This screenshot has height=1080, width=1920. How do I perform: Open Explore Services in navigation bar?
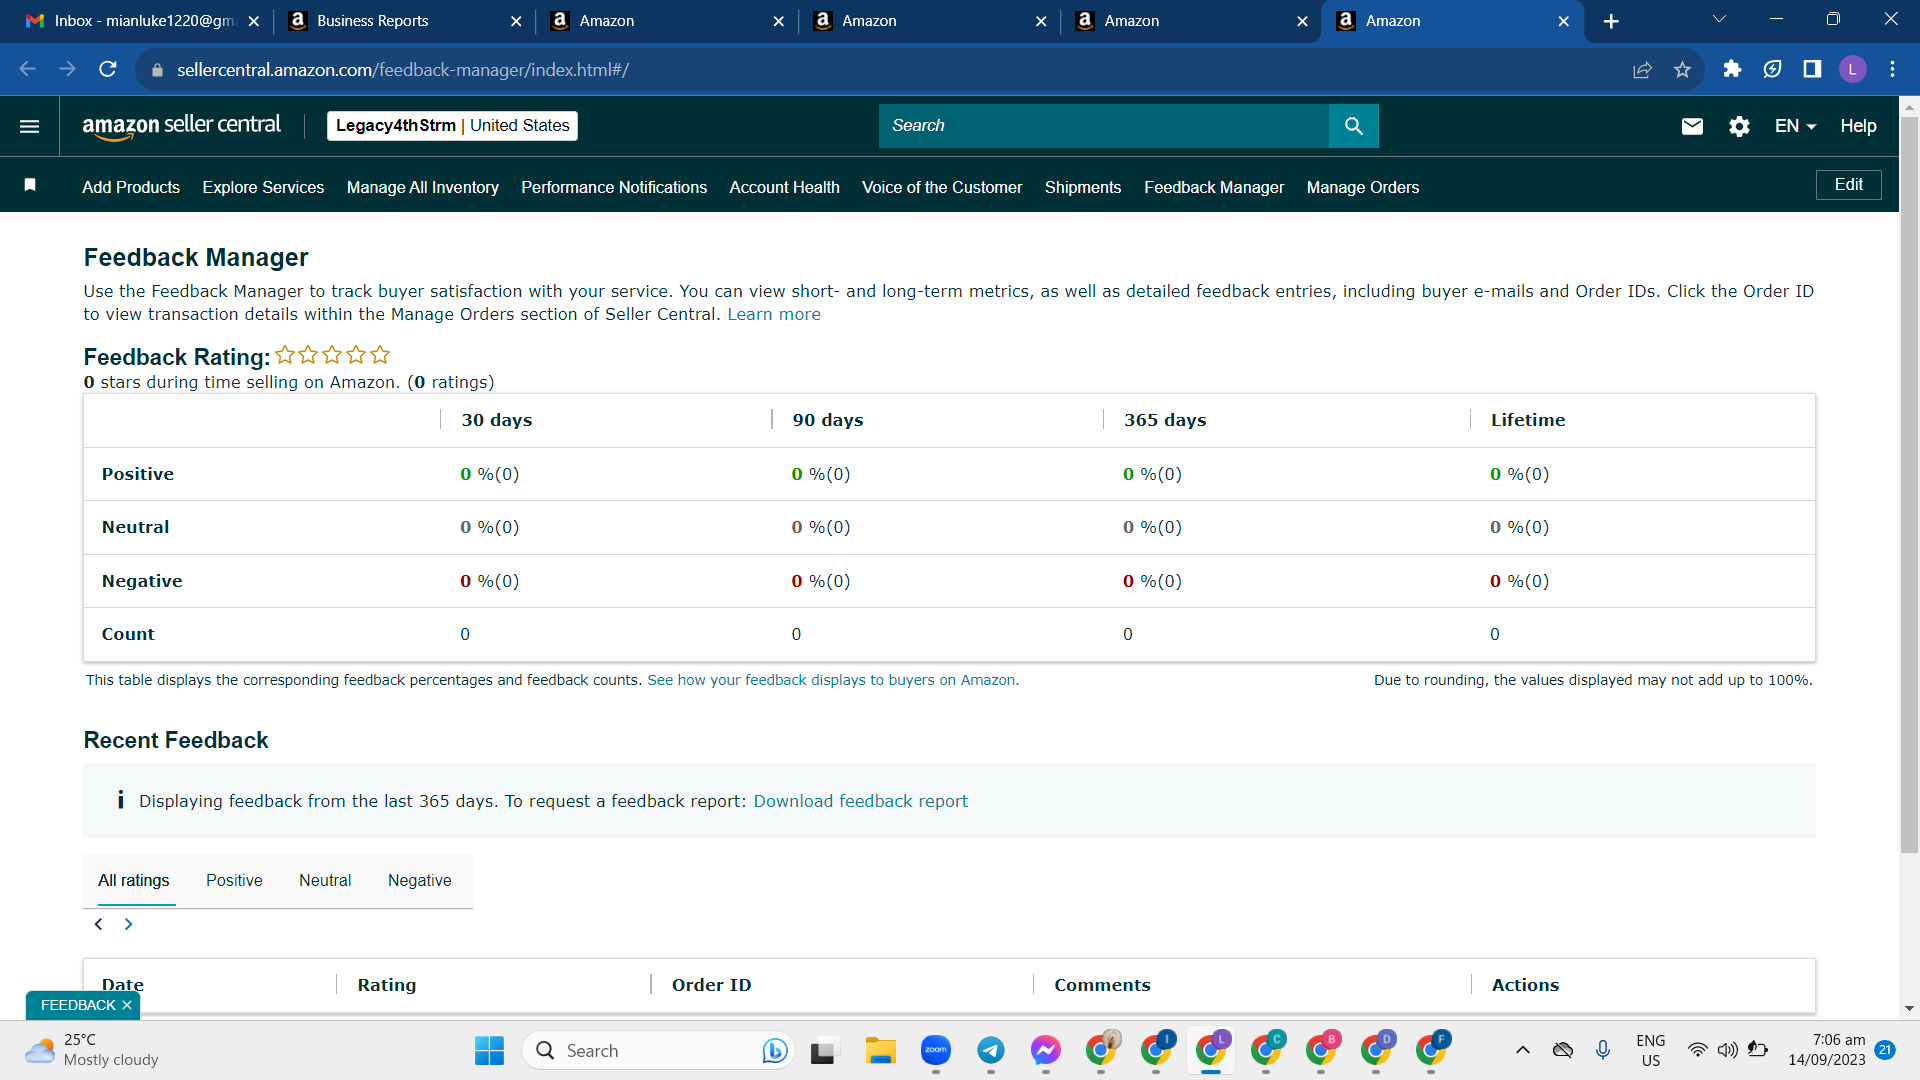coord(263,187)
